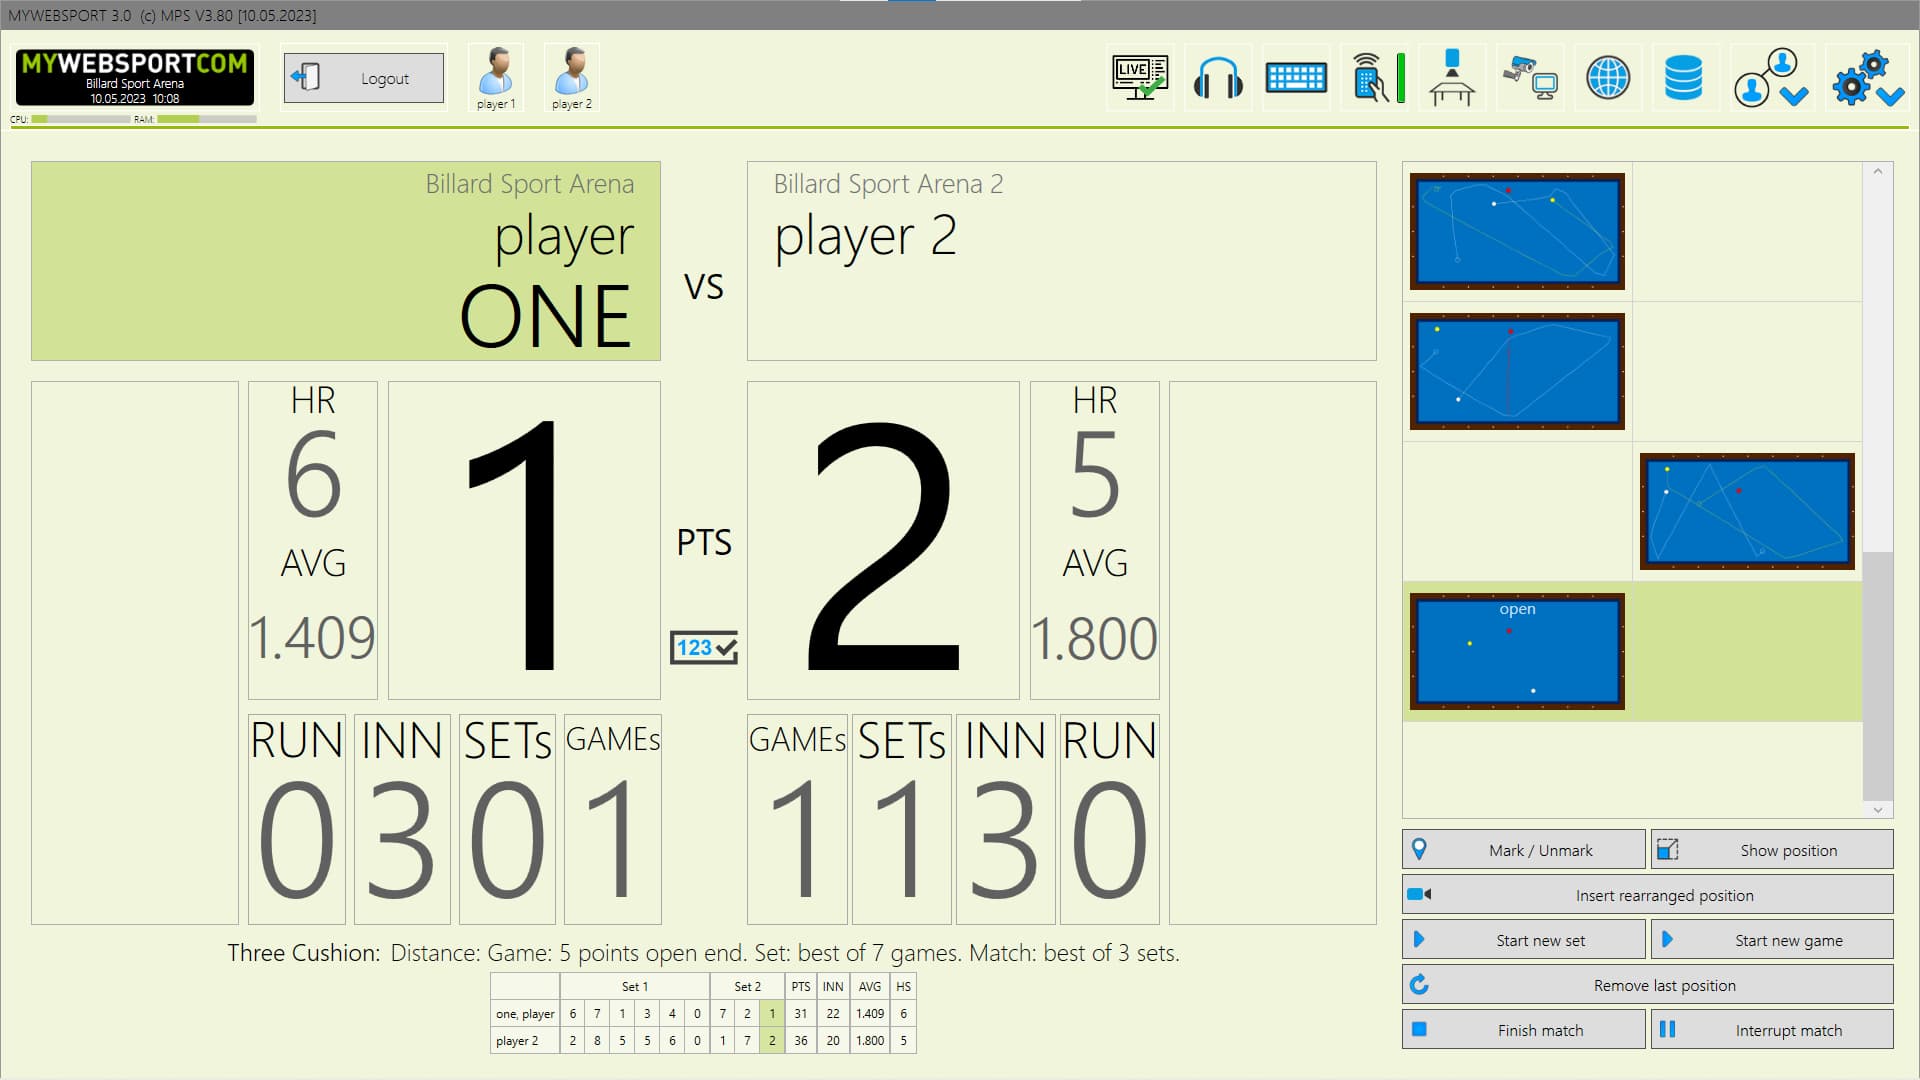Open the table camera overhead icon
The image size is (1920, 1080).
click(x=1452, y=78)
